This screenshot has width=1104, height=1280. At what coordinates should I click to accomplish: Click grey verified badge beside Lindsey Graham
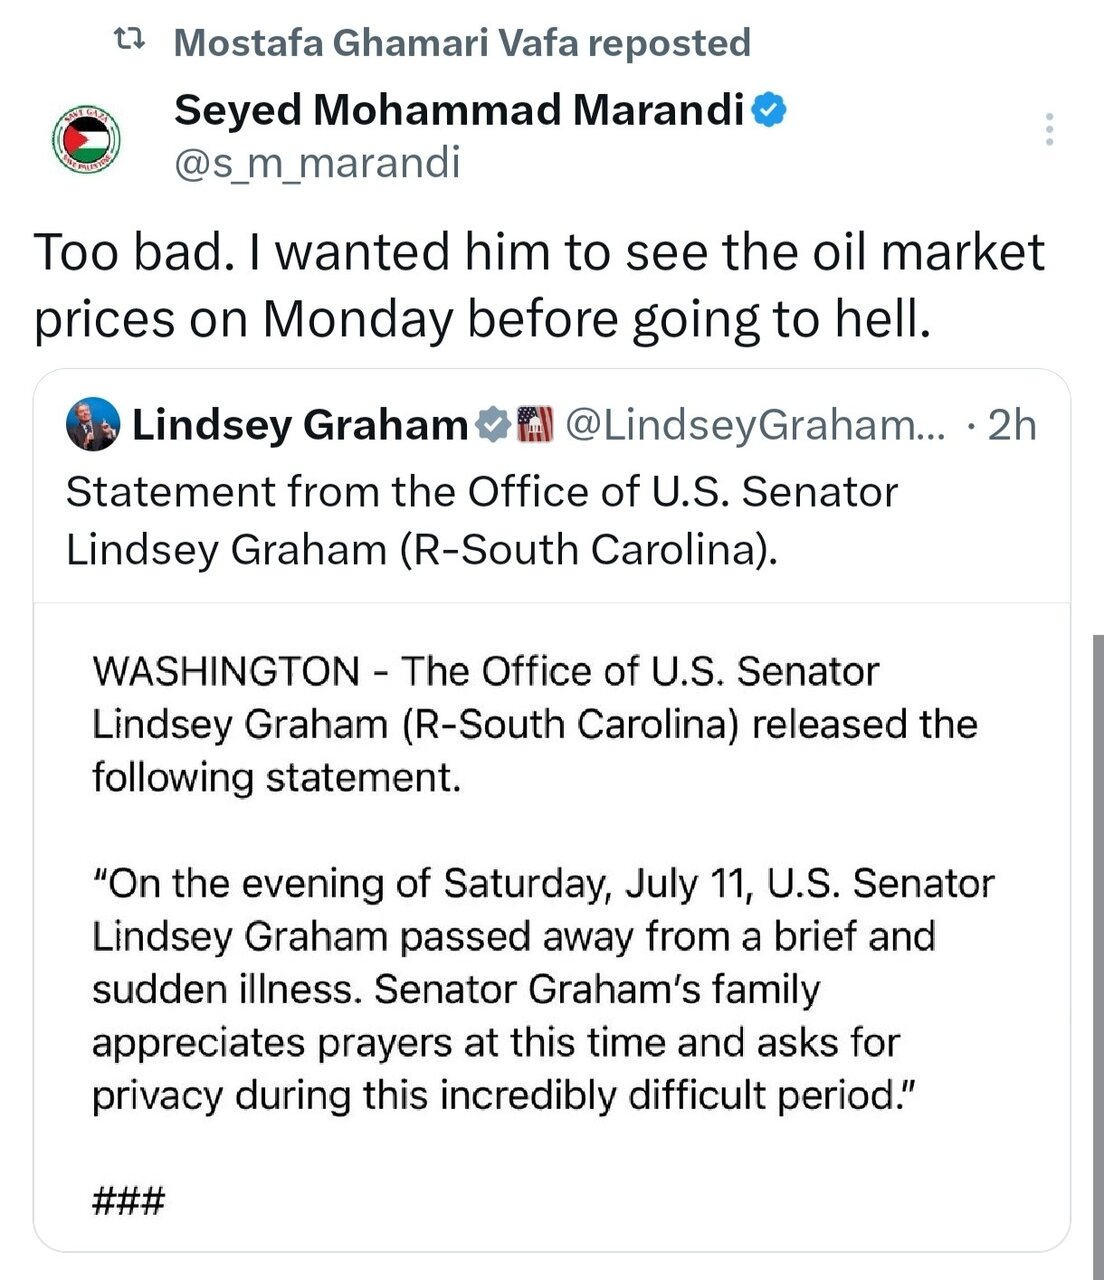pyautogui.click(x=491, y=425)
